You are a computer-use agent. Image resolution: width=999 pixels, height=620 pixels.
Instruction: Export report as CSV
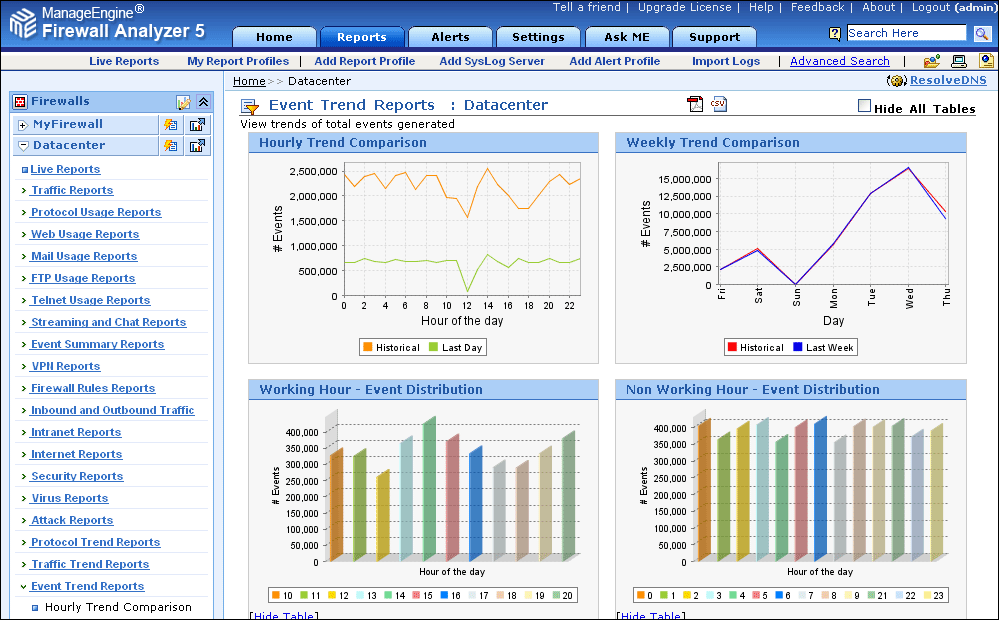pos(719,104)
